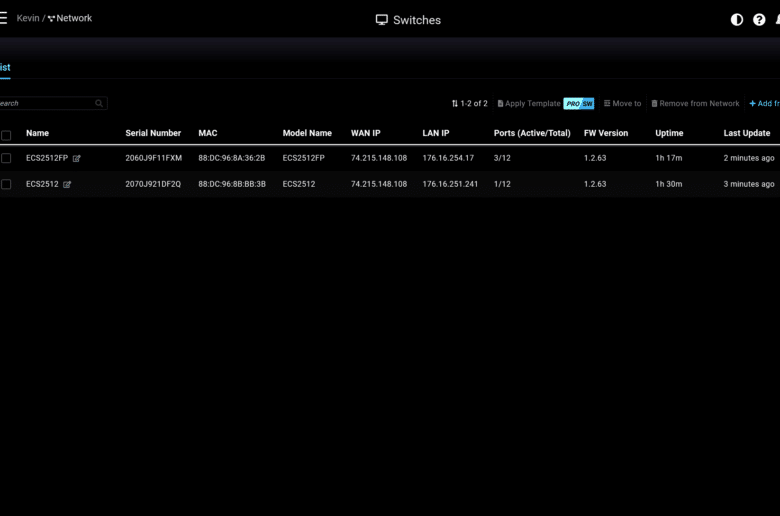
Task: Click Move to button
Action: (x=622, y=103)
